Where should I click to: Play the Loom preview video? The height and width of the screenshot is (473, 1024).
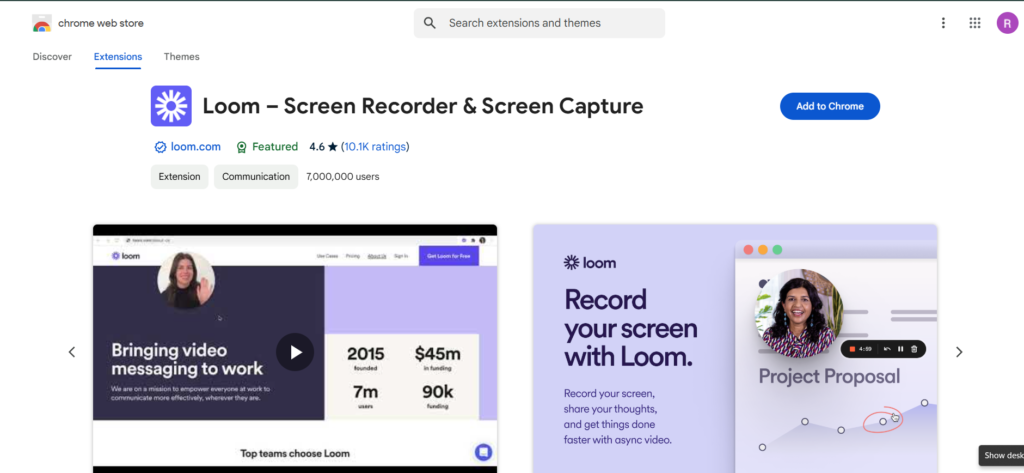[x=295, y=352]
